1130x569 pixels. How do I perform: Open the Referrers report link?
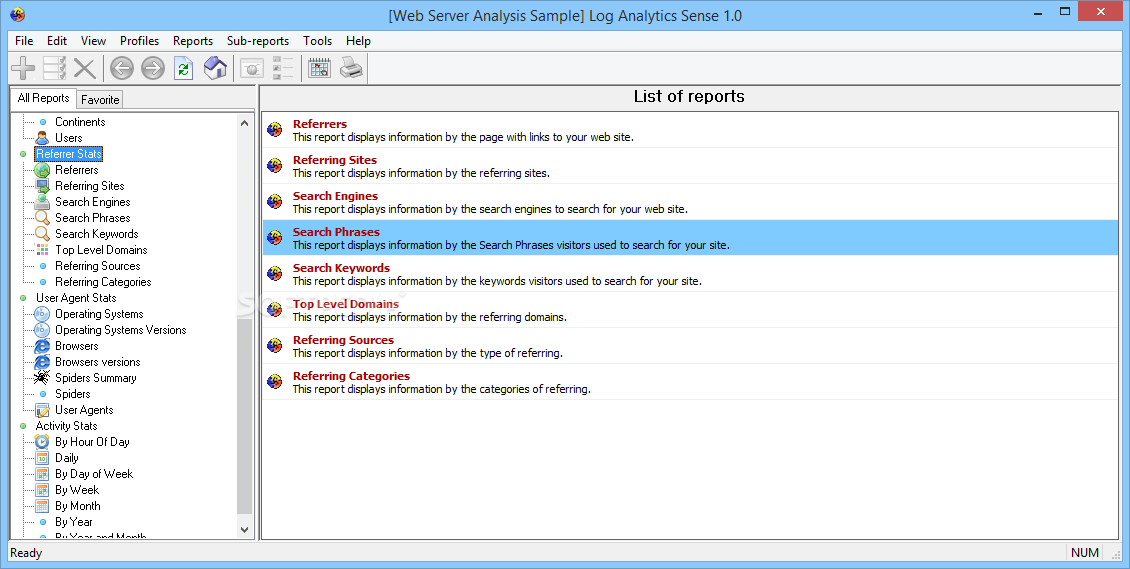pyautogui.click(x=320, y=124)
